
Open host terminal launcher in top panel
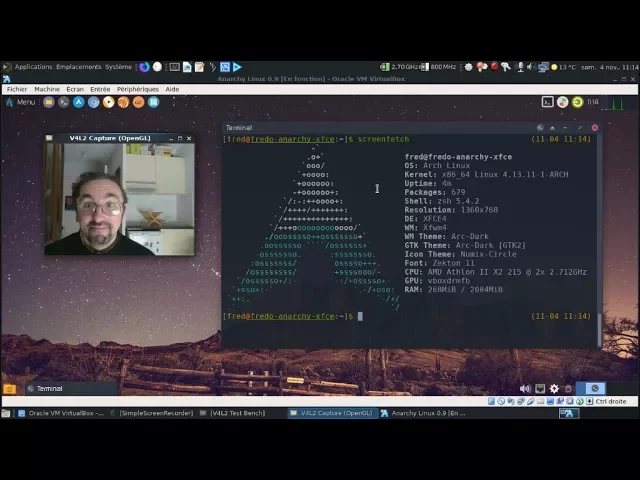(175, 67)
